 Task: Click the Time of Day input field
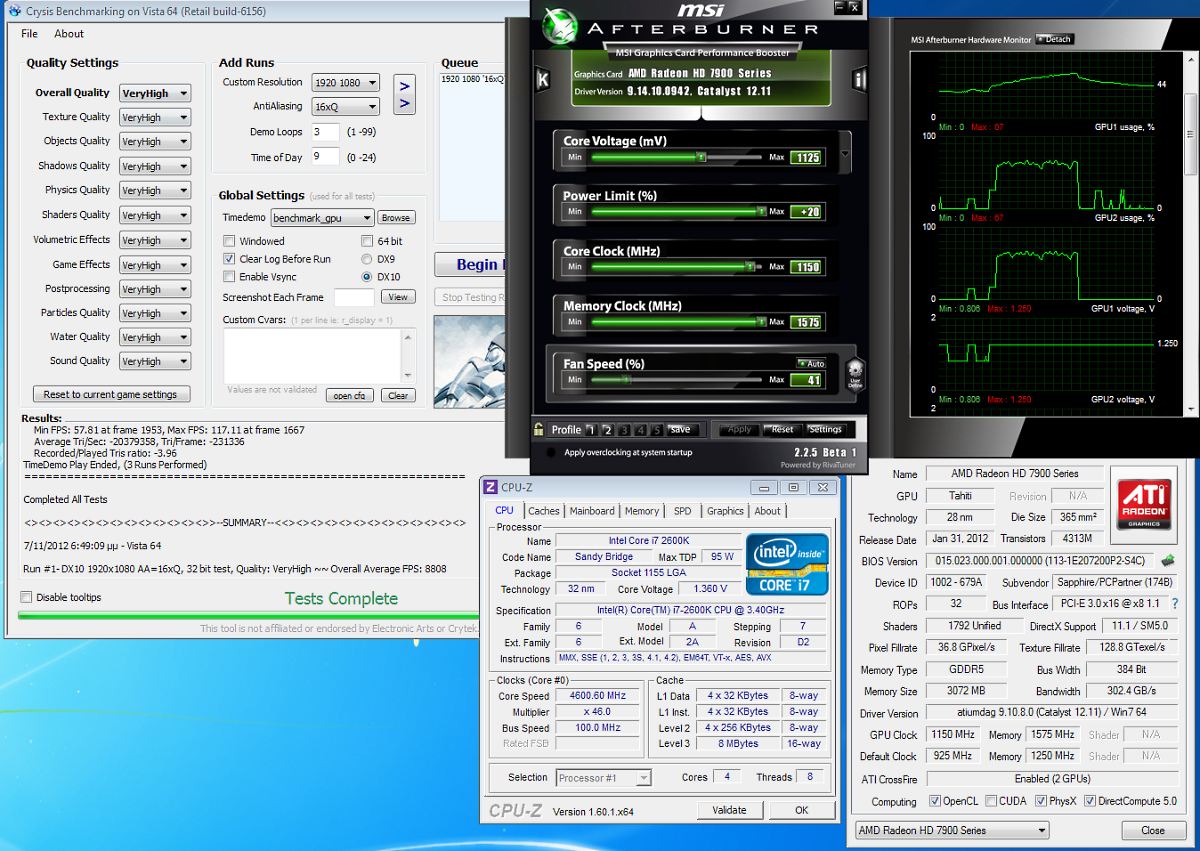point(326,157)
